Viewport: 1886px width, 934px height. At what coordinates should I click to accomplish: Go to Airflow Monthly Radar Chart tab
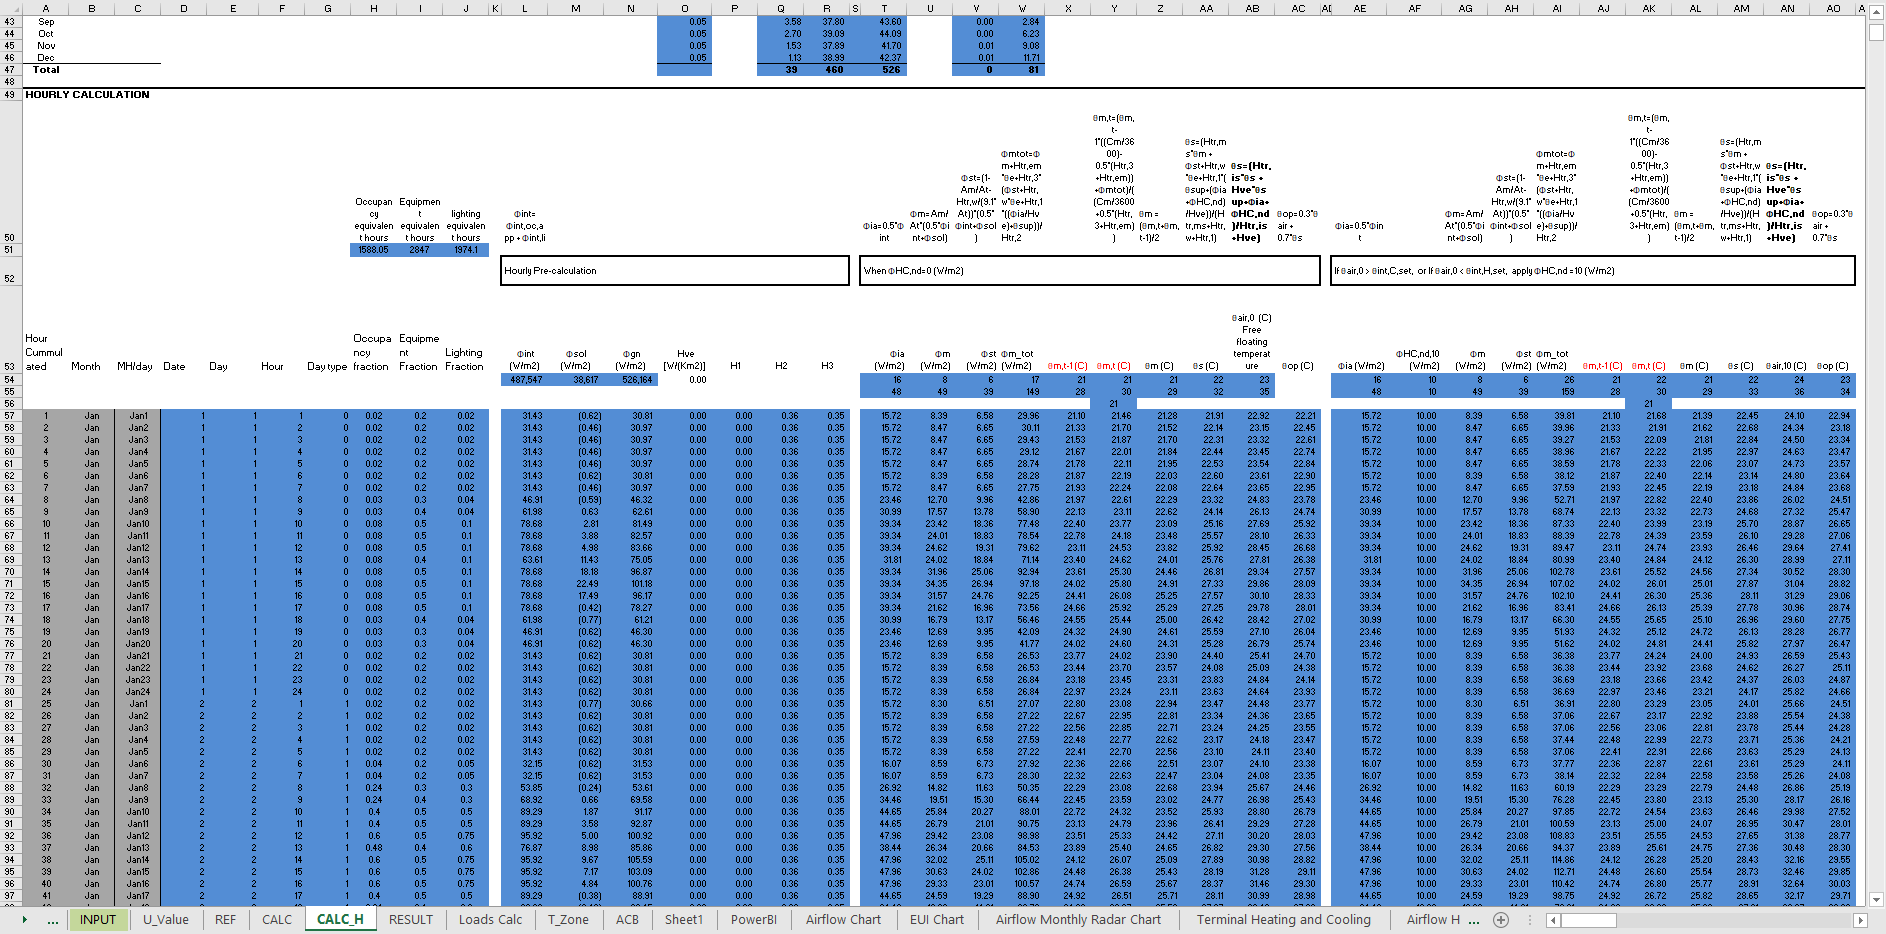(x=1078, y=920)
